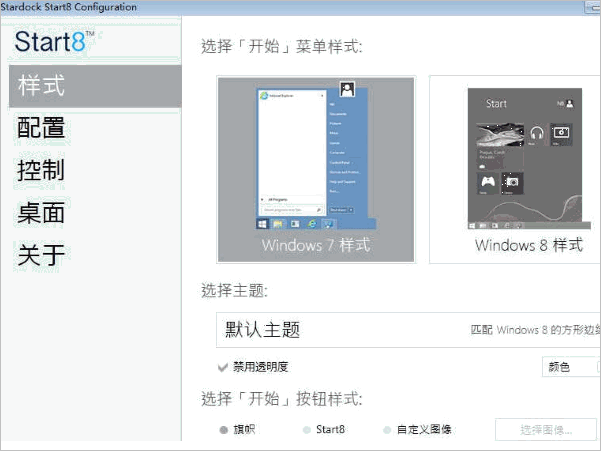
Task: Choose the 自定义图像 radio option
Action: click(x=387, y=430)
